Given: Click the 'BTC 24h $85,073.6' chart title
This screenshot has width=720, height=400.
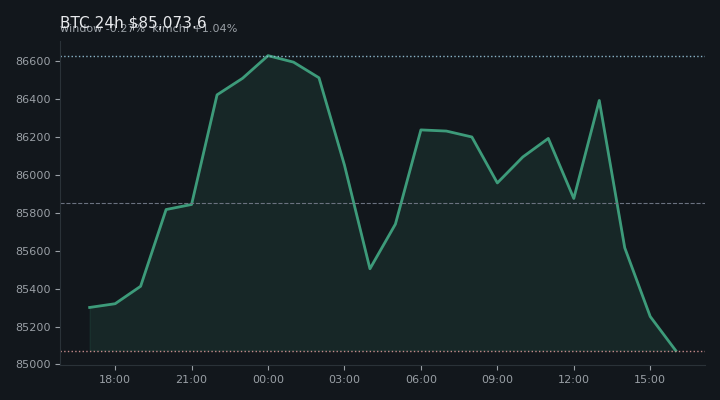Looking at the screenshot, I should 133,22.
